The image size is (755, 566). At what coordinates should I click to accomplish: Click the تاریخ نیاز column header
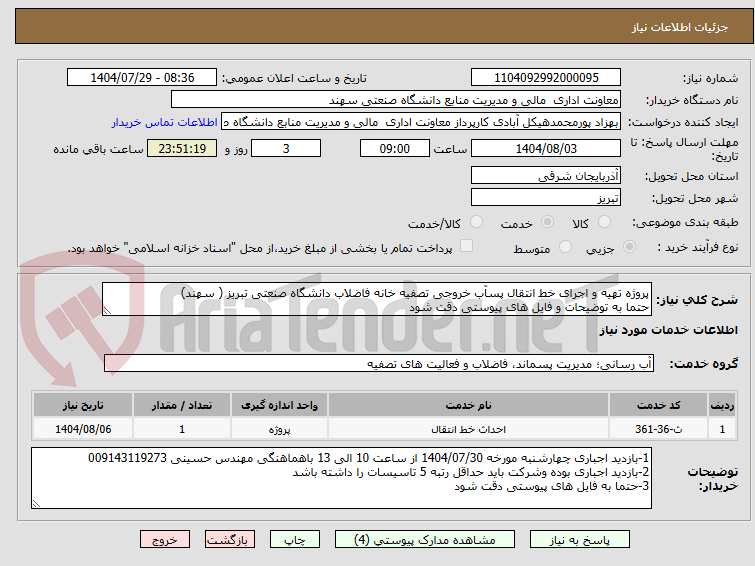click(x=83, y=405)
